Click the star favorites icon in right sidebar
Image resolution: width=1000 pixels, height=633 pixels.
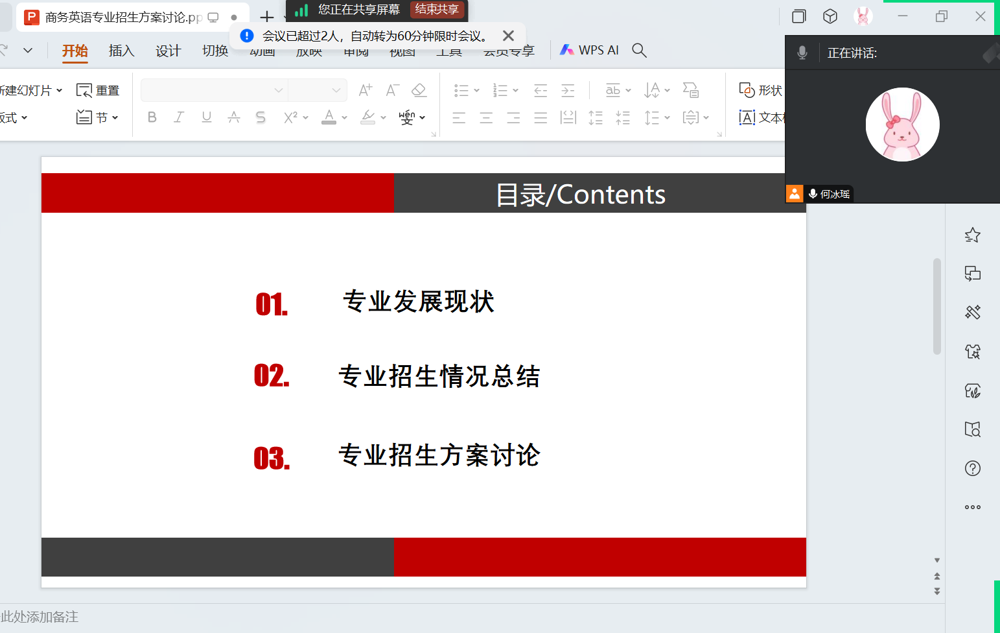971,234
